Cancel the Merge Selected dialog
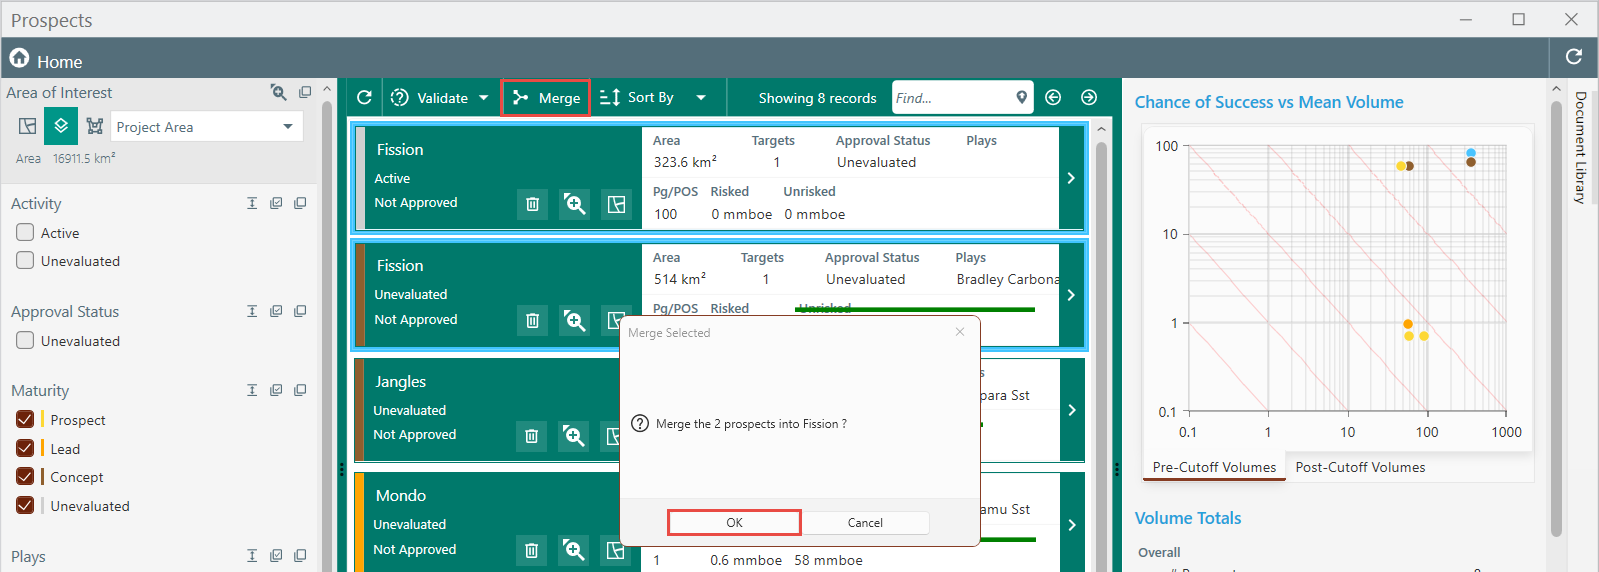This screenshot has height=572, width=1599. click(865, 523)
